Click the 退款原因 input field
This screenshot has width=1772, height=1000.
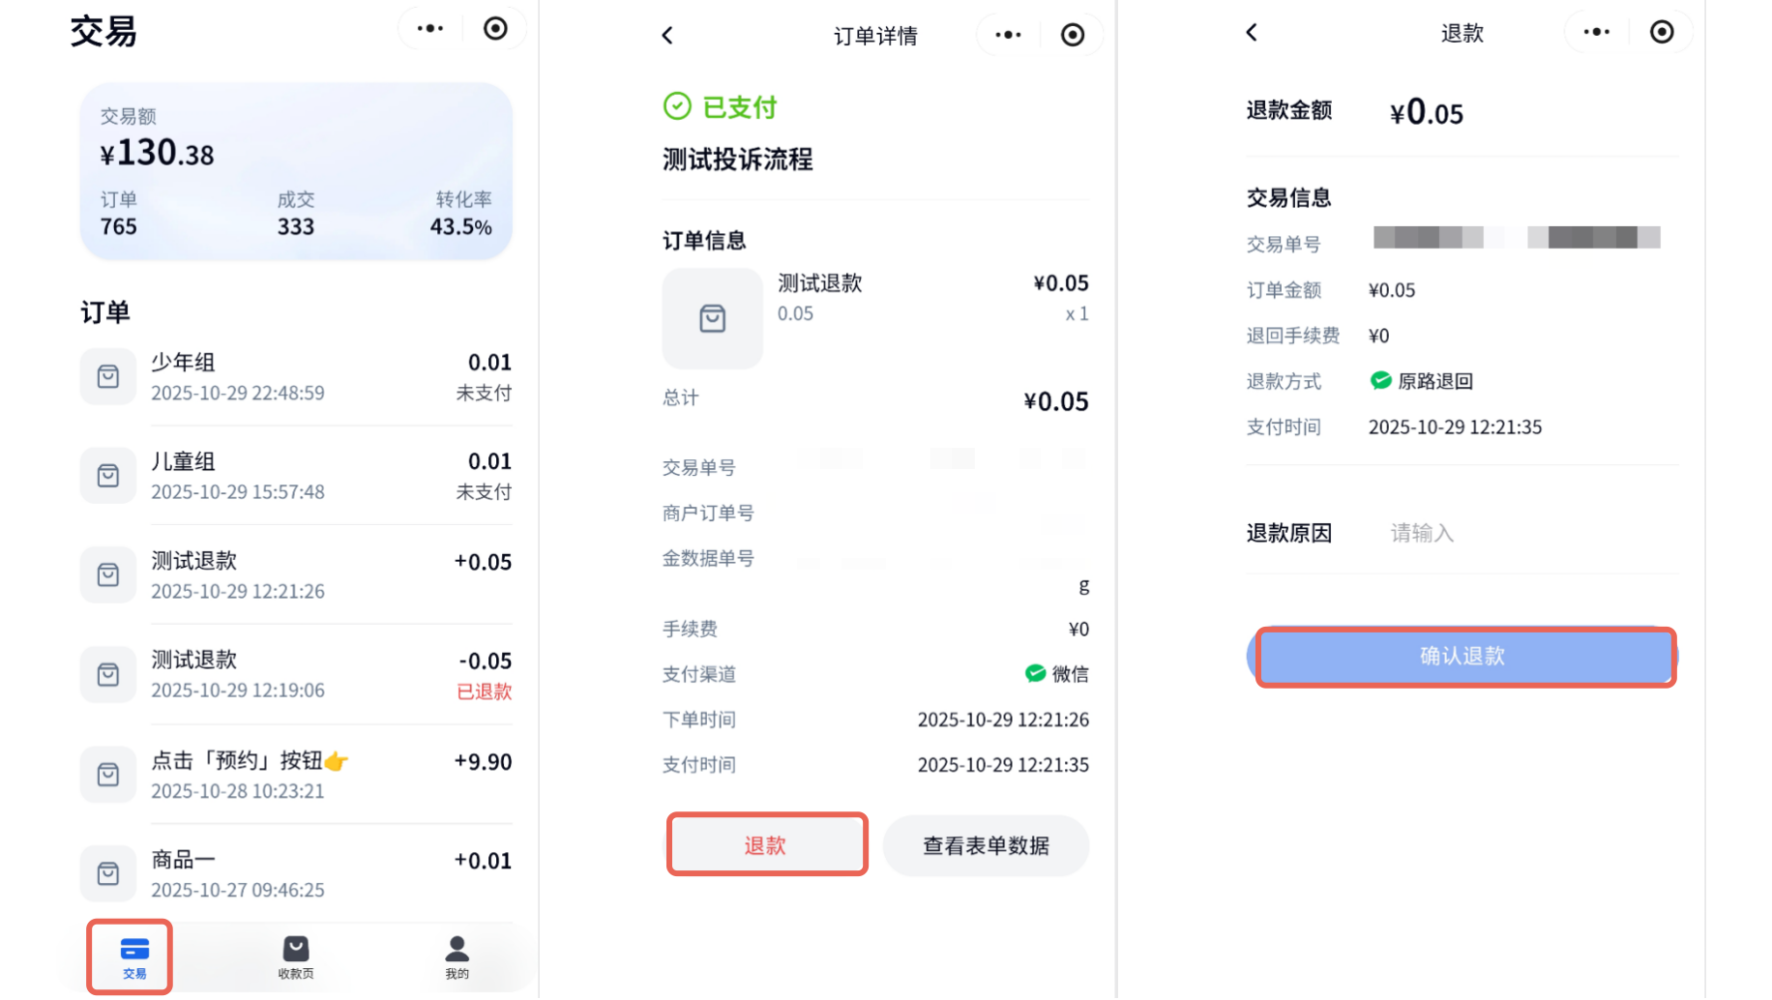(1520, 533)
